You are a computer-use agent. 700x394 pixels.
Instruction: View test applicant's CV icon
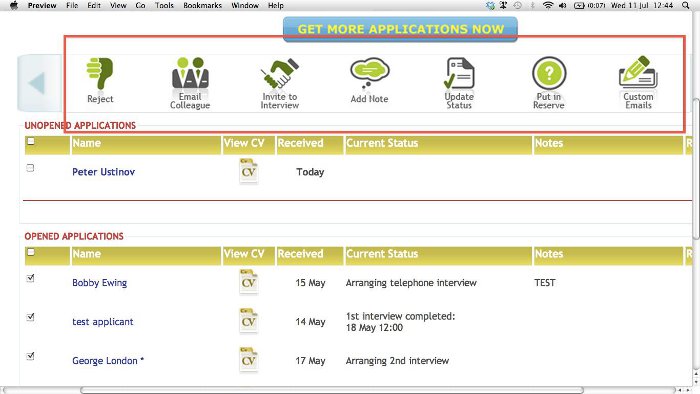(249, 321)
